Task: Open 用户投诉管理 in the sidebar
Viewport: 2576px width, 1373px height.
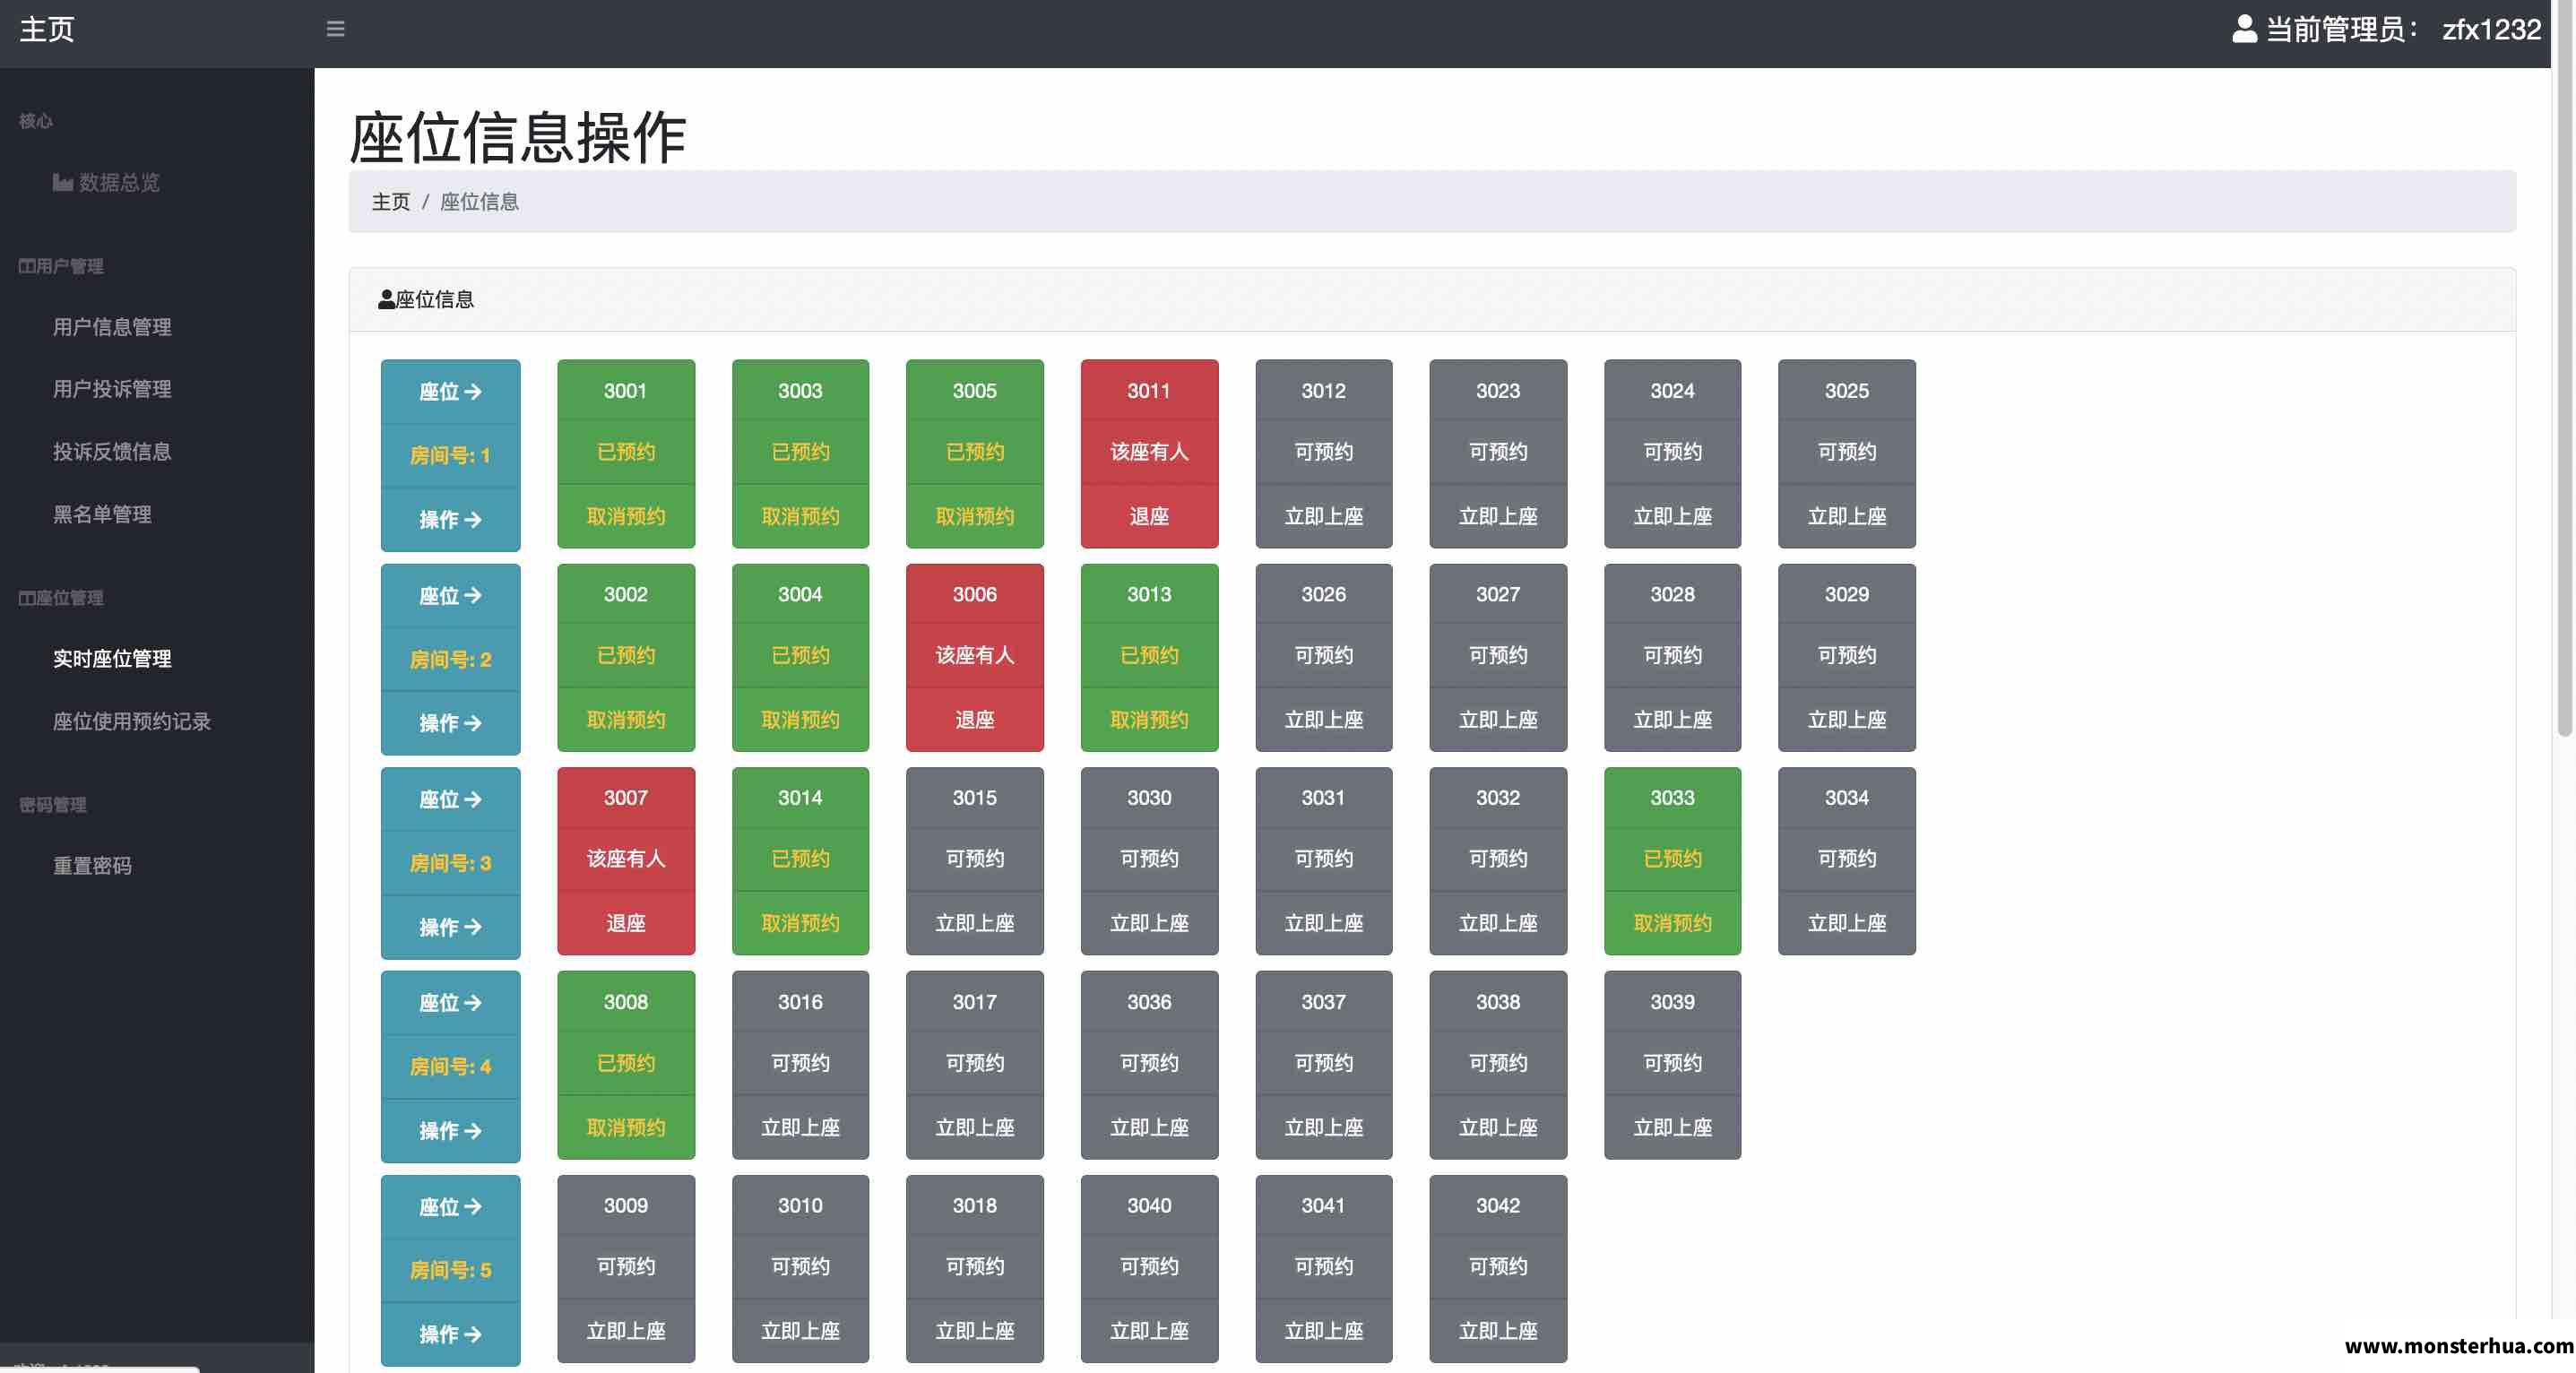Action: click(112, 389)
